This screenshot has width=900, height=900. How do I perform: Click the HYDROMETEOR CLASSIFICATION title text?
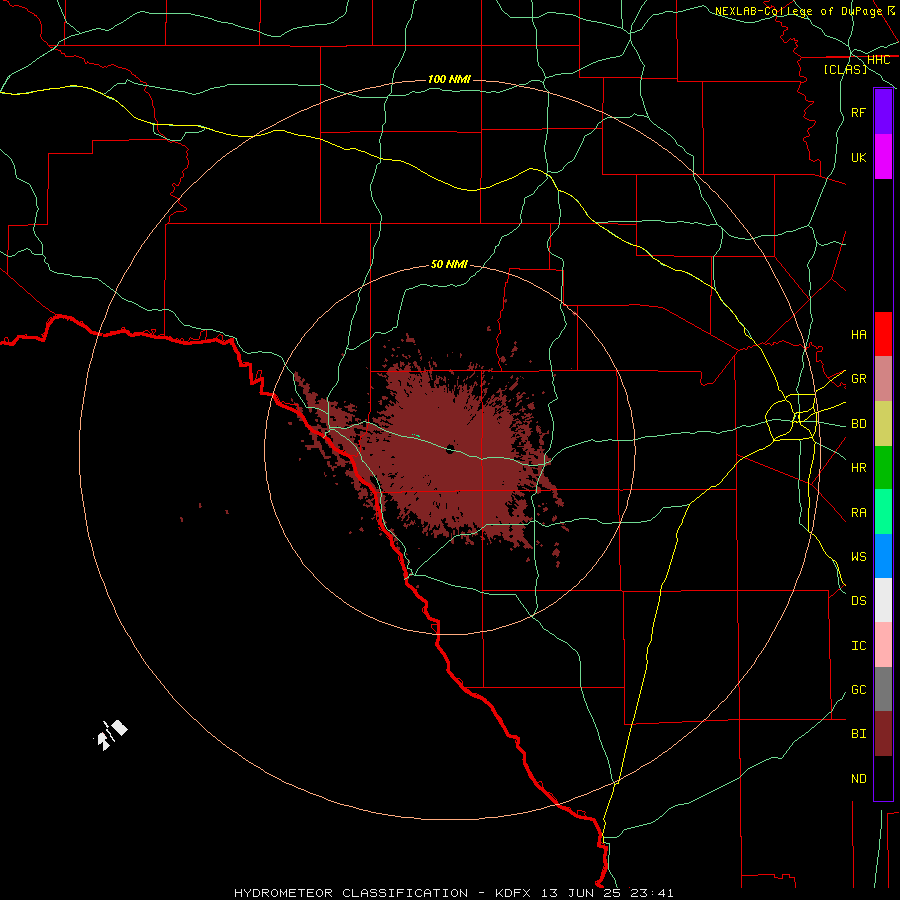351,893
